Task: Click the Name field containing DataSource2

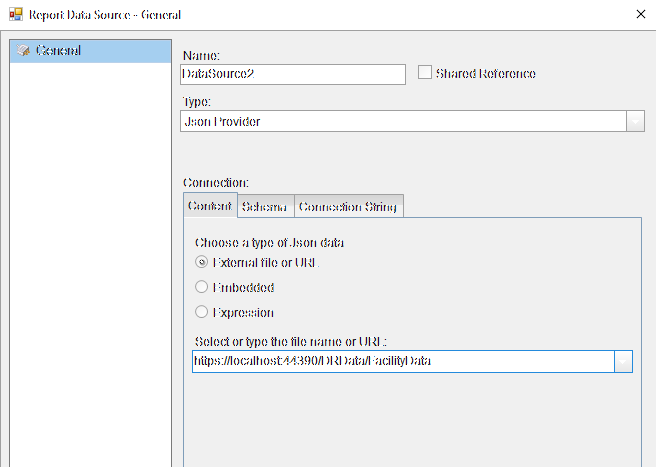Action: coord(293,74)
